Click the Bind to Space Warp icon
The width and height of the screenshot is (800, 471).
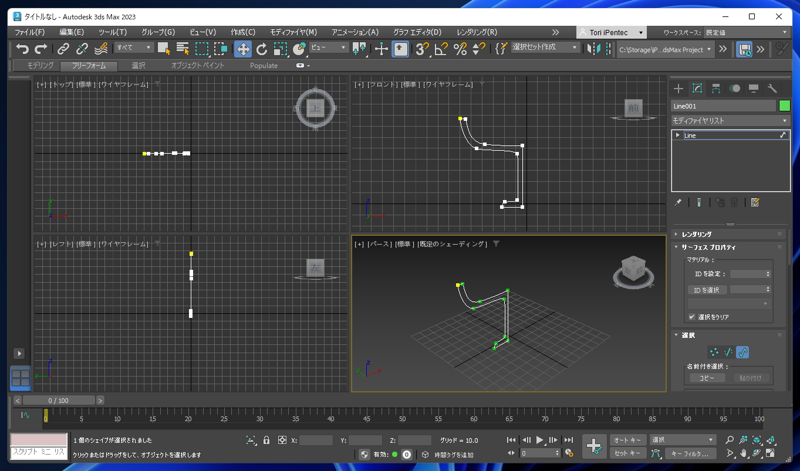(x=101, y=48)
